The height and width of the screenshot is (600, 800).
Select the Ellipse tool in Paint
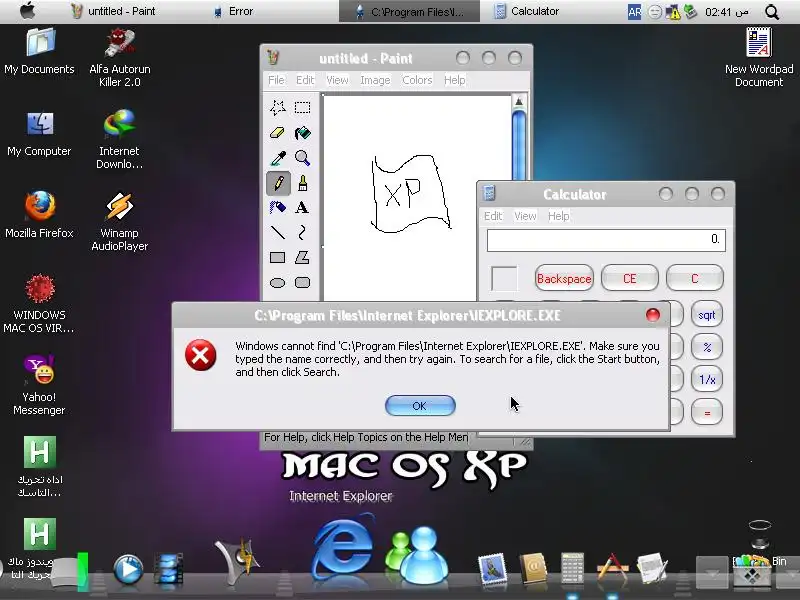click(278, 283)
